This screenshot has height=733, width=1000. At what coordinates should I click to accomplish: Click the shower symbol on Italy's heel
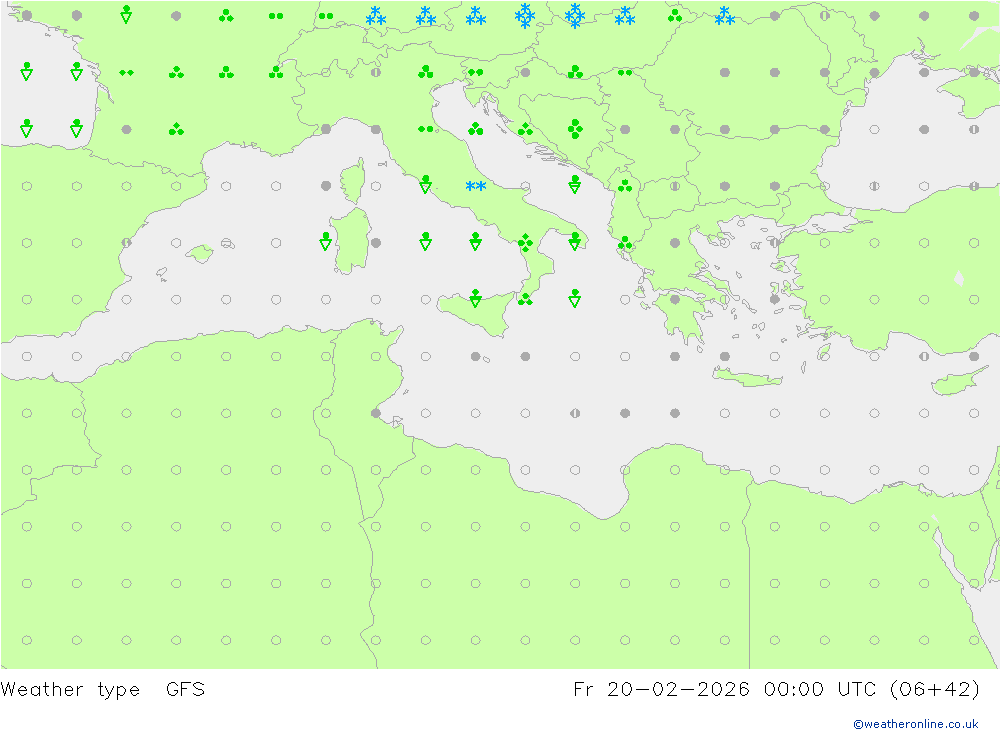(575, 242)
